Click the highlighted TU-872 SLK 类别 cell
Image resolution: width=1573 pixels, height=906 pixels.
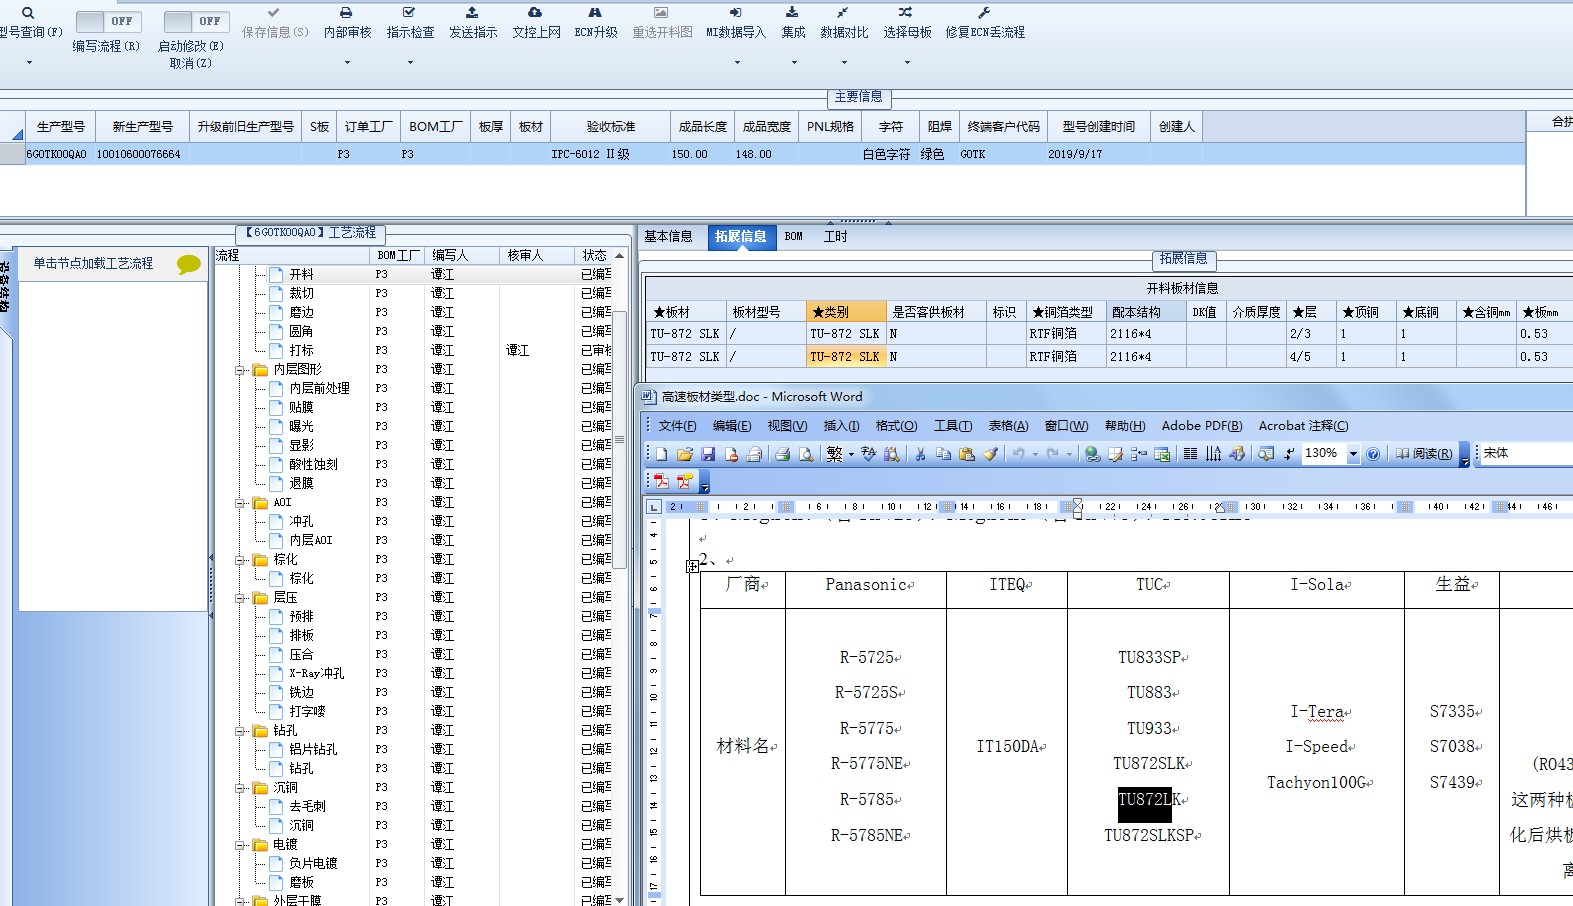[x=845, y=357]
